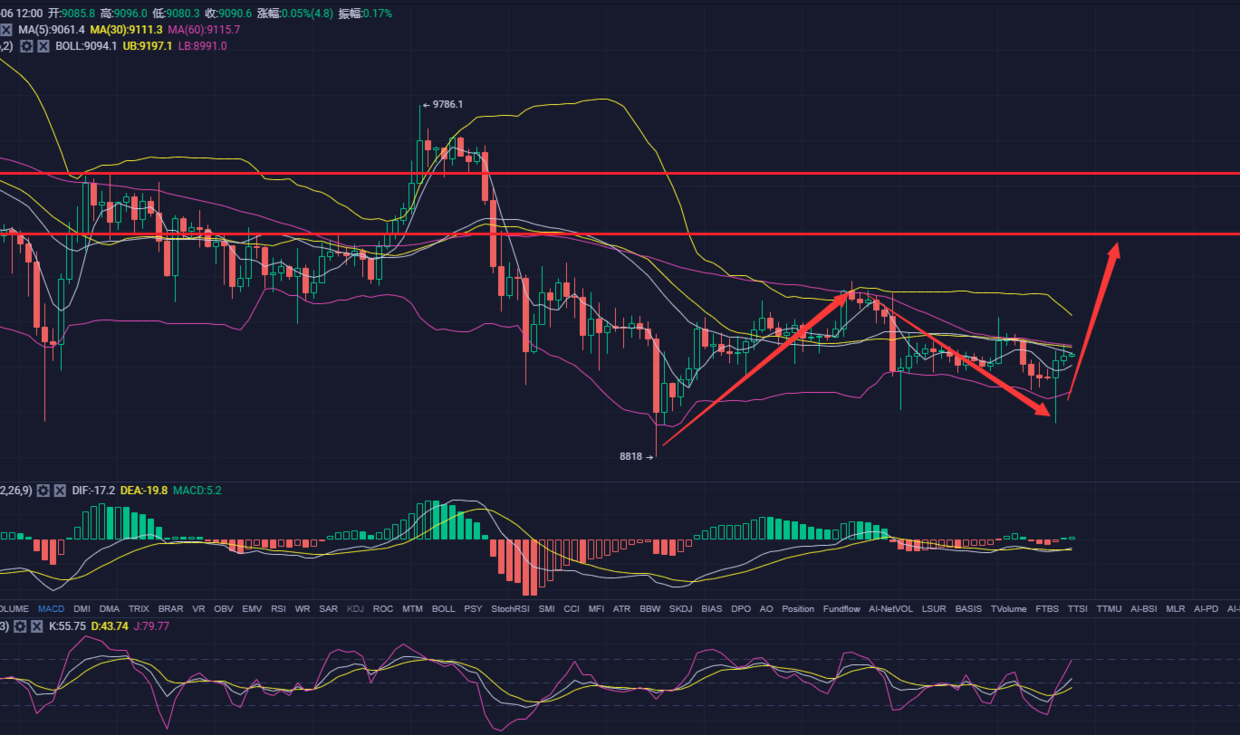Select the LSUR indicator tab
The height and width of the screenshot is (735, 1240).
pos(934,608)
